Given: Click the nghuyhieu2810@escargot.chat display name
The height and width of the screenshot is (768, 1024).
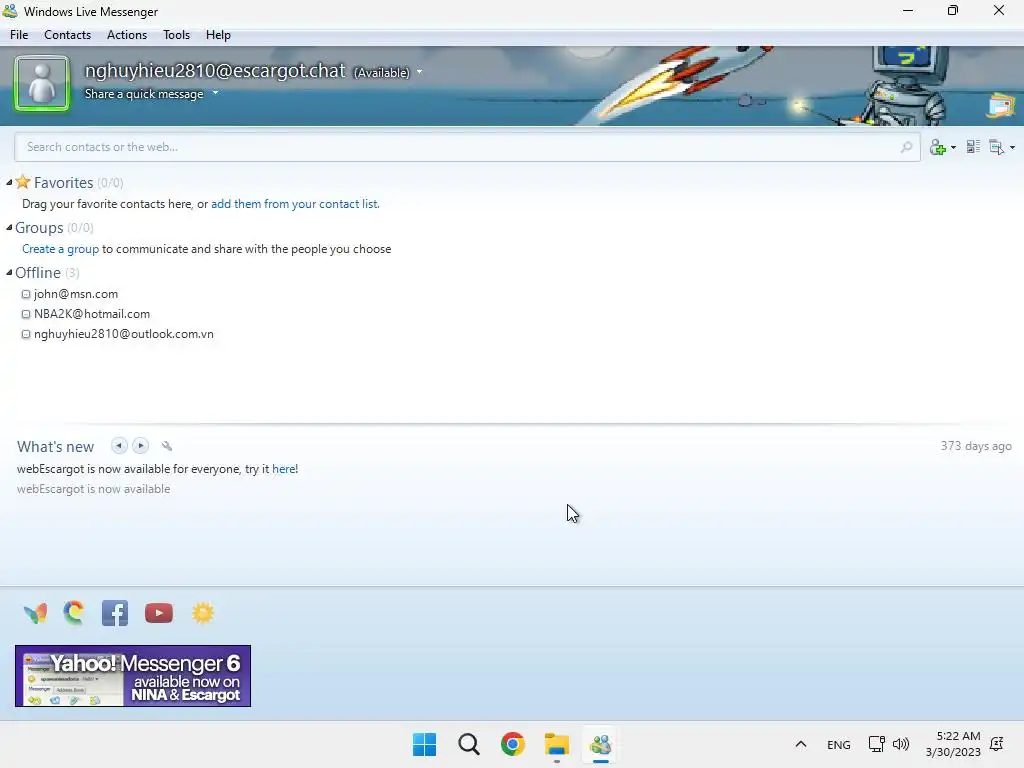Looking at the screenshot, I should click(215, 70).
